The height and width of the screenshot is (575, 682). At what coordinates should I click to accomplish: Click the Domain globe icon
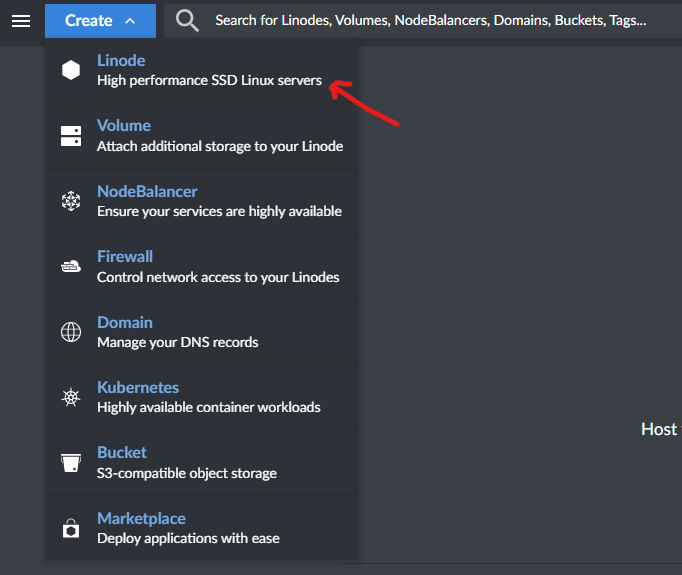(71, 332)
